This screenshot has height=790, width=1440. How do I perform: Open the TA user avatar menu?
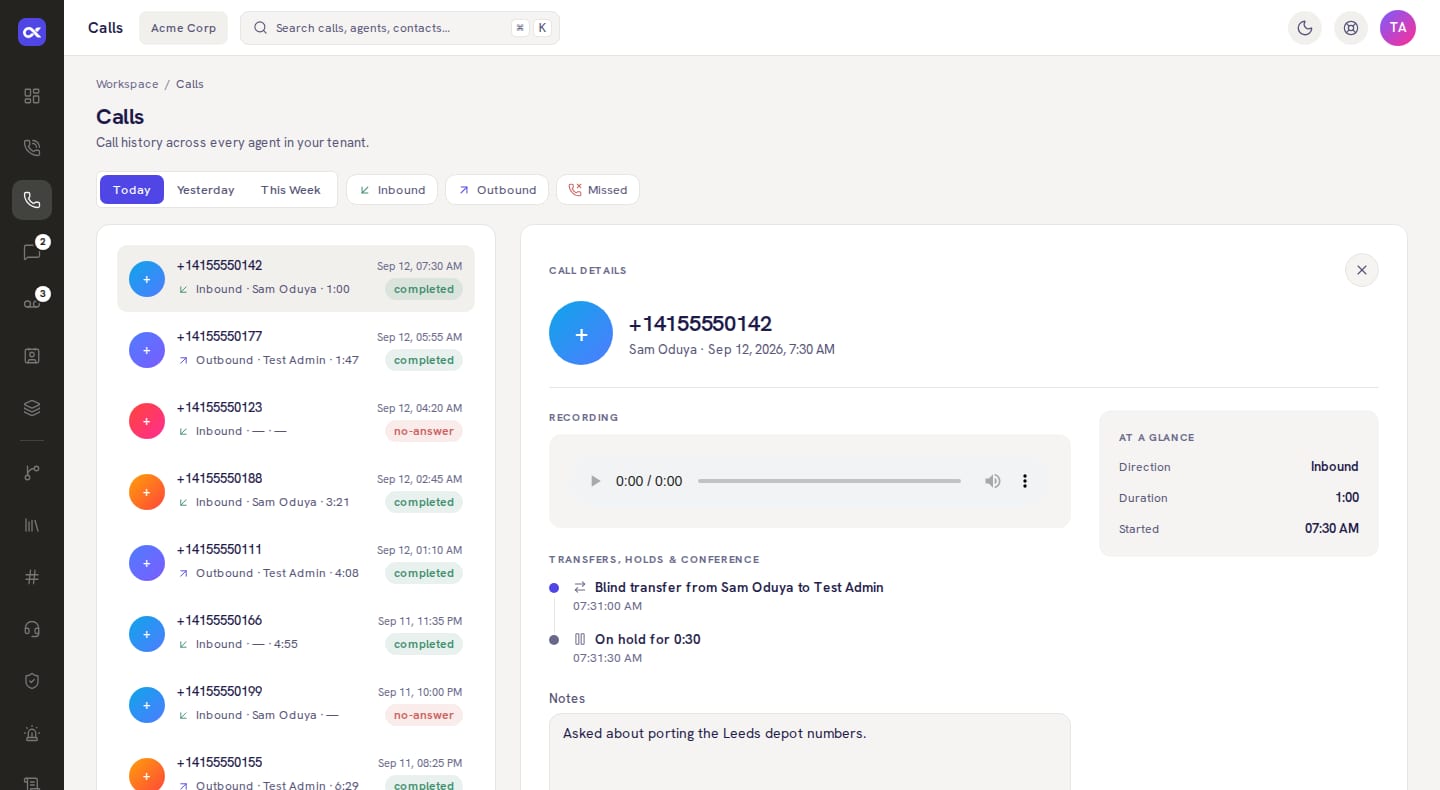pos(1398,28)
